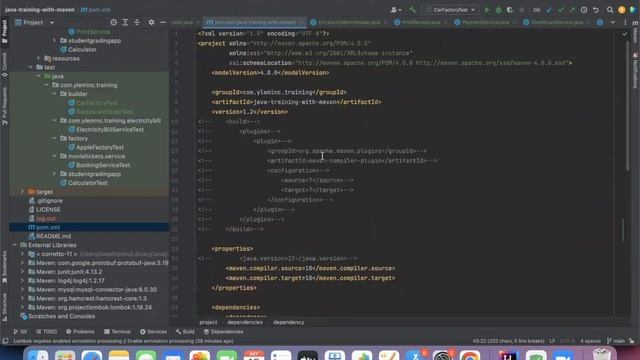Expand Maven: junit:junit:4.13.2 library
The image size is (640, 360).
22,271
